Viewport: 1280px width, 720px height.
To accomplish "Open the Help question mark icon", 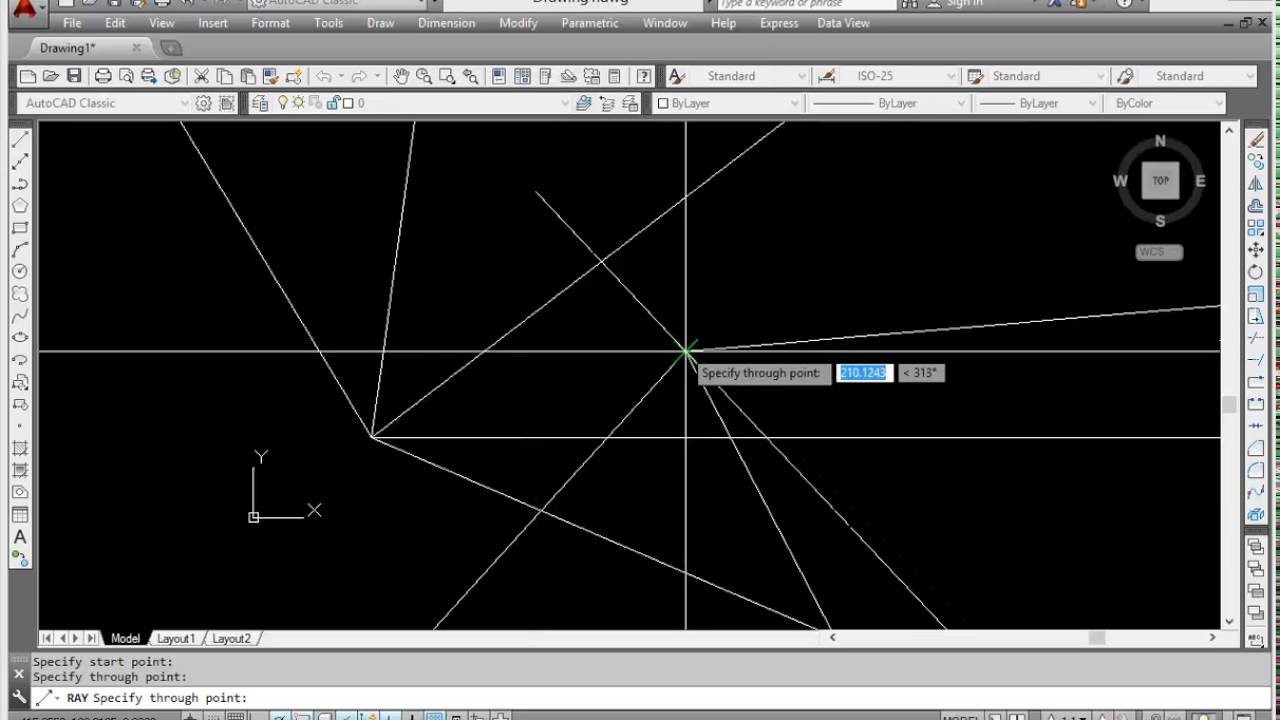I will [x=644, y=76].
